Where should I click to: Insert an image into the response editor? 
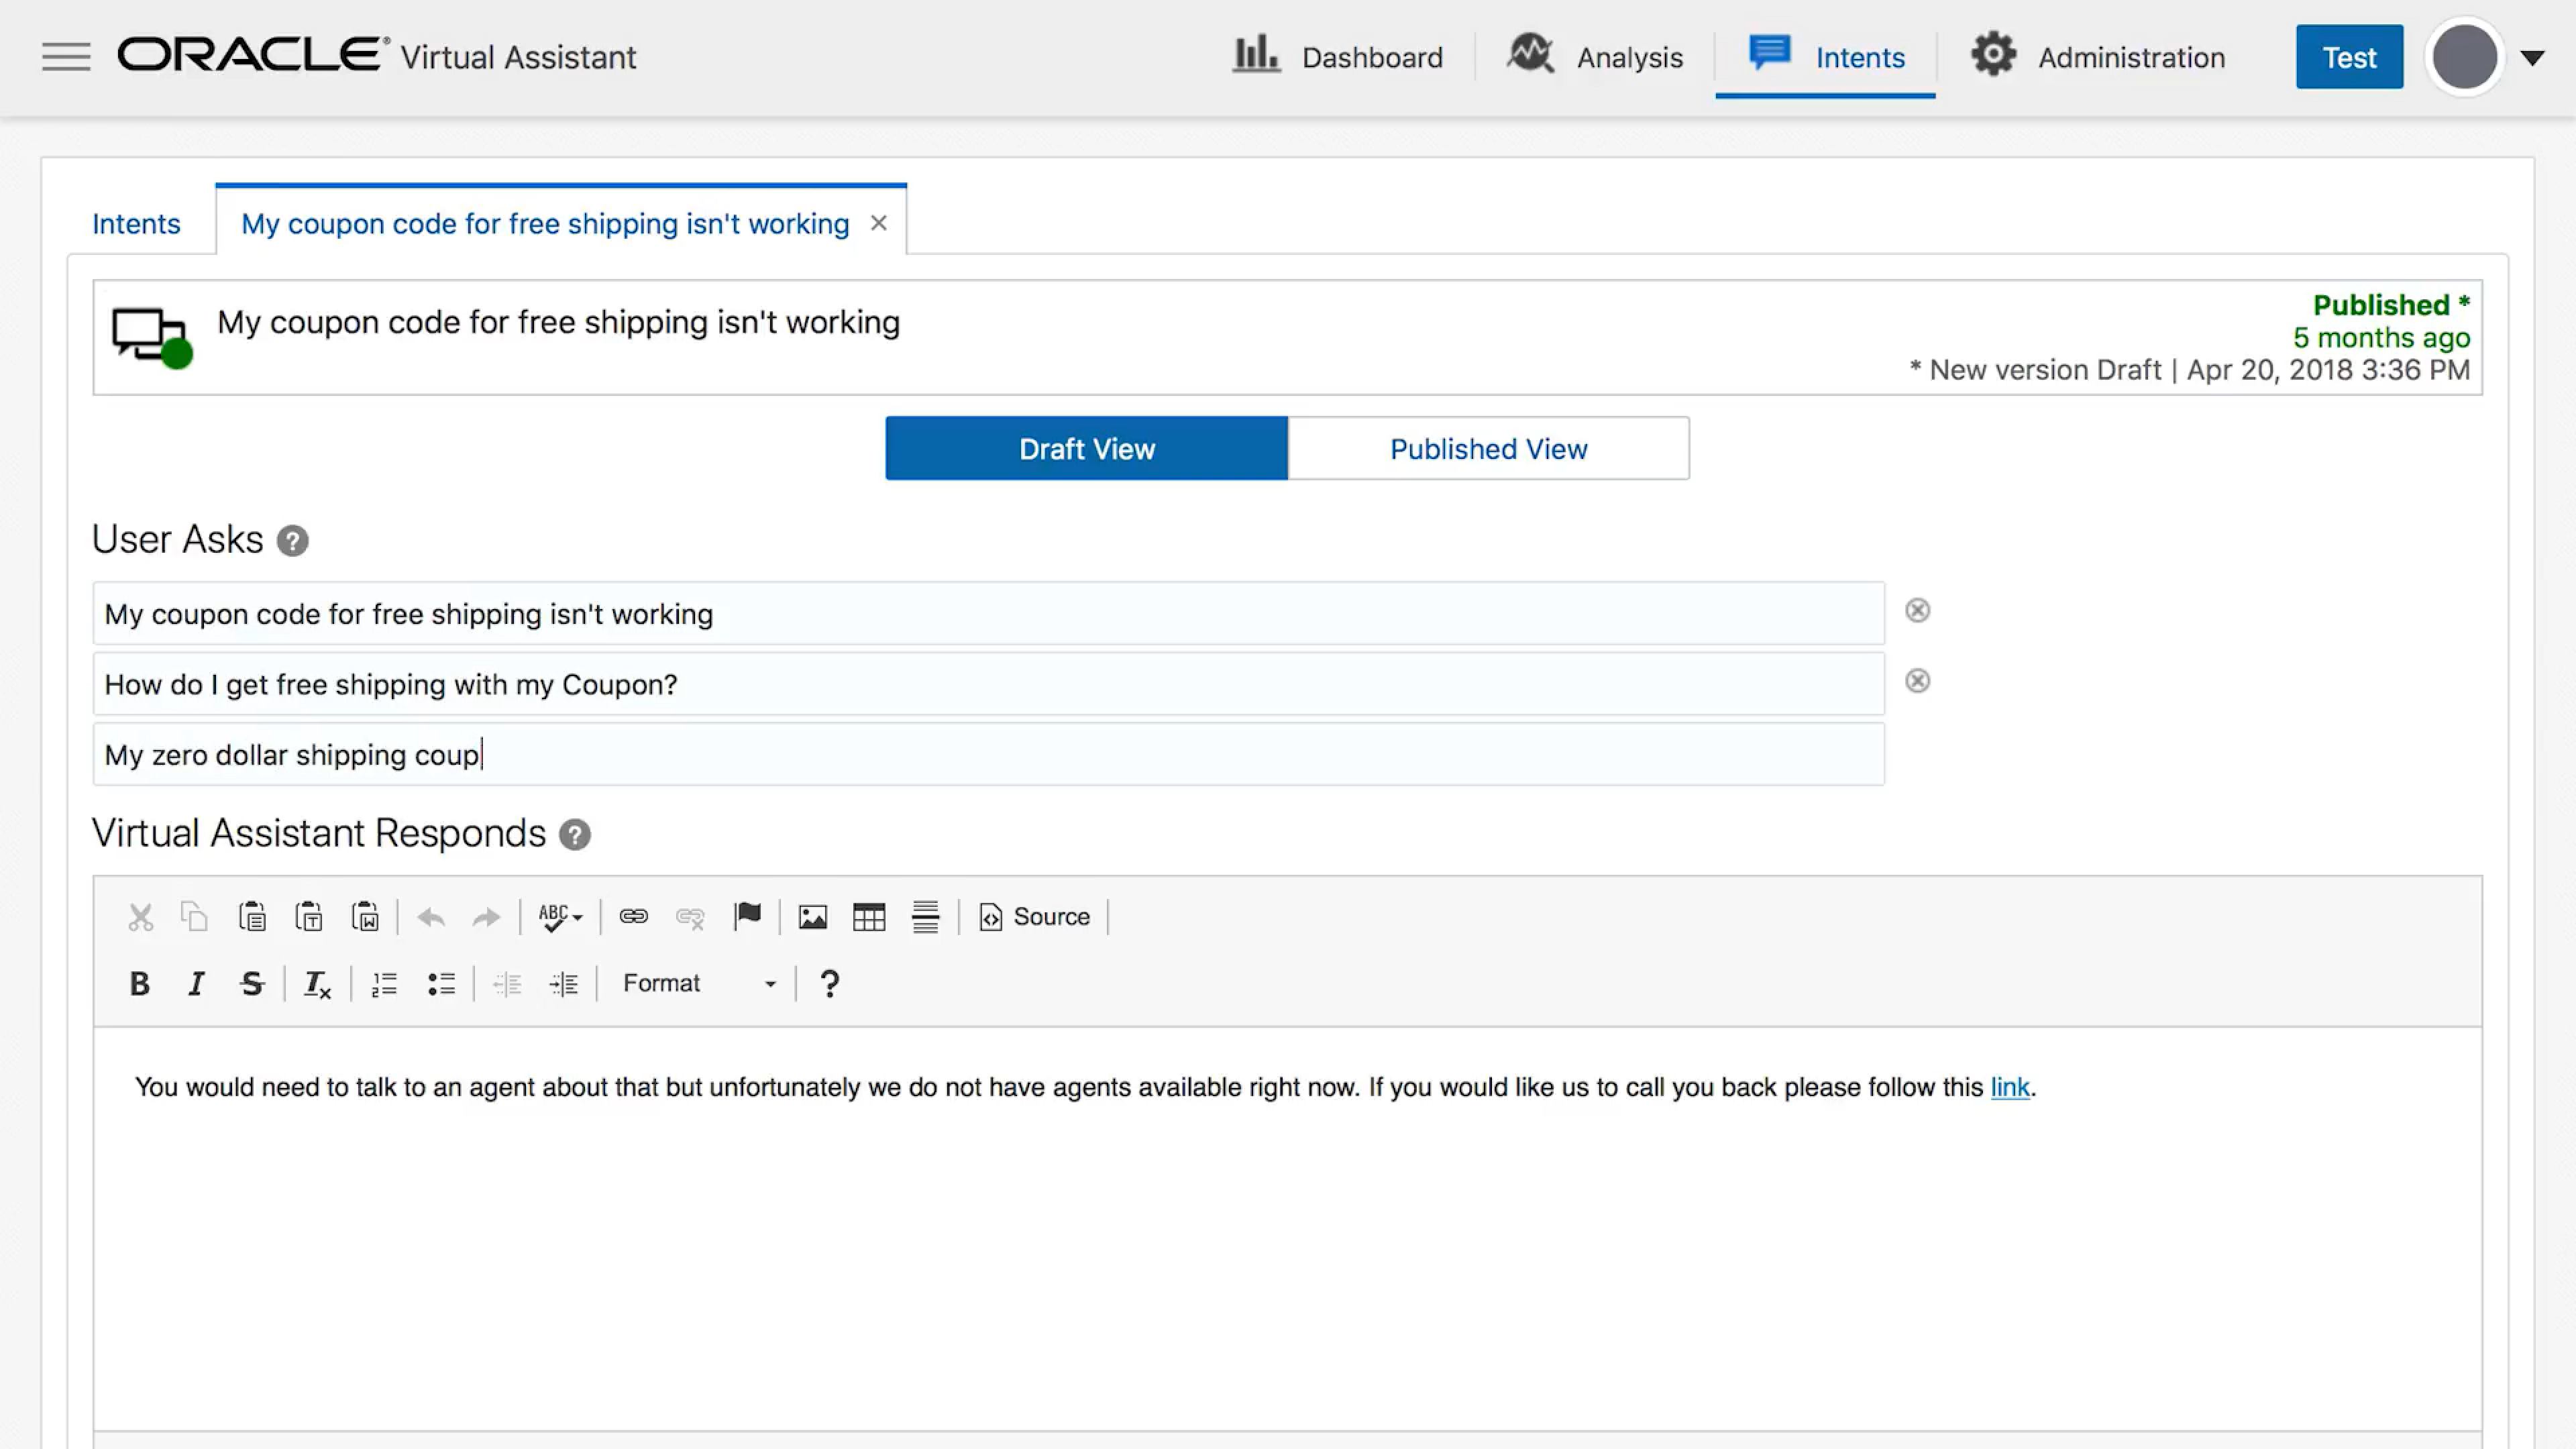812,916
